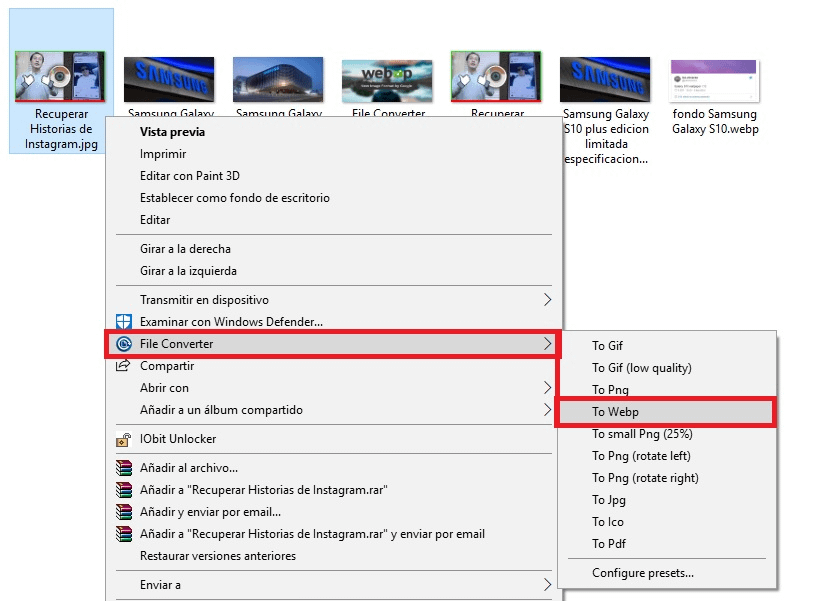Click the Compartir share icon
The image size is (818, 601).
point(124,365)
